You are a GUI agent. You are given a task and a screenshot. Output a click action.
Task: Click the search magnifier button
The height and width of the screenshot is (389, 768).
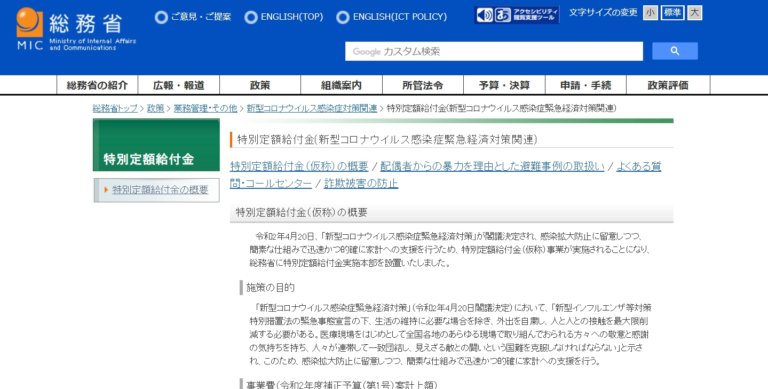[x=674, y=51]
